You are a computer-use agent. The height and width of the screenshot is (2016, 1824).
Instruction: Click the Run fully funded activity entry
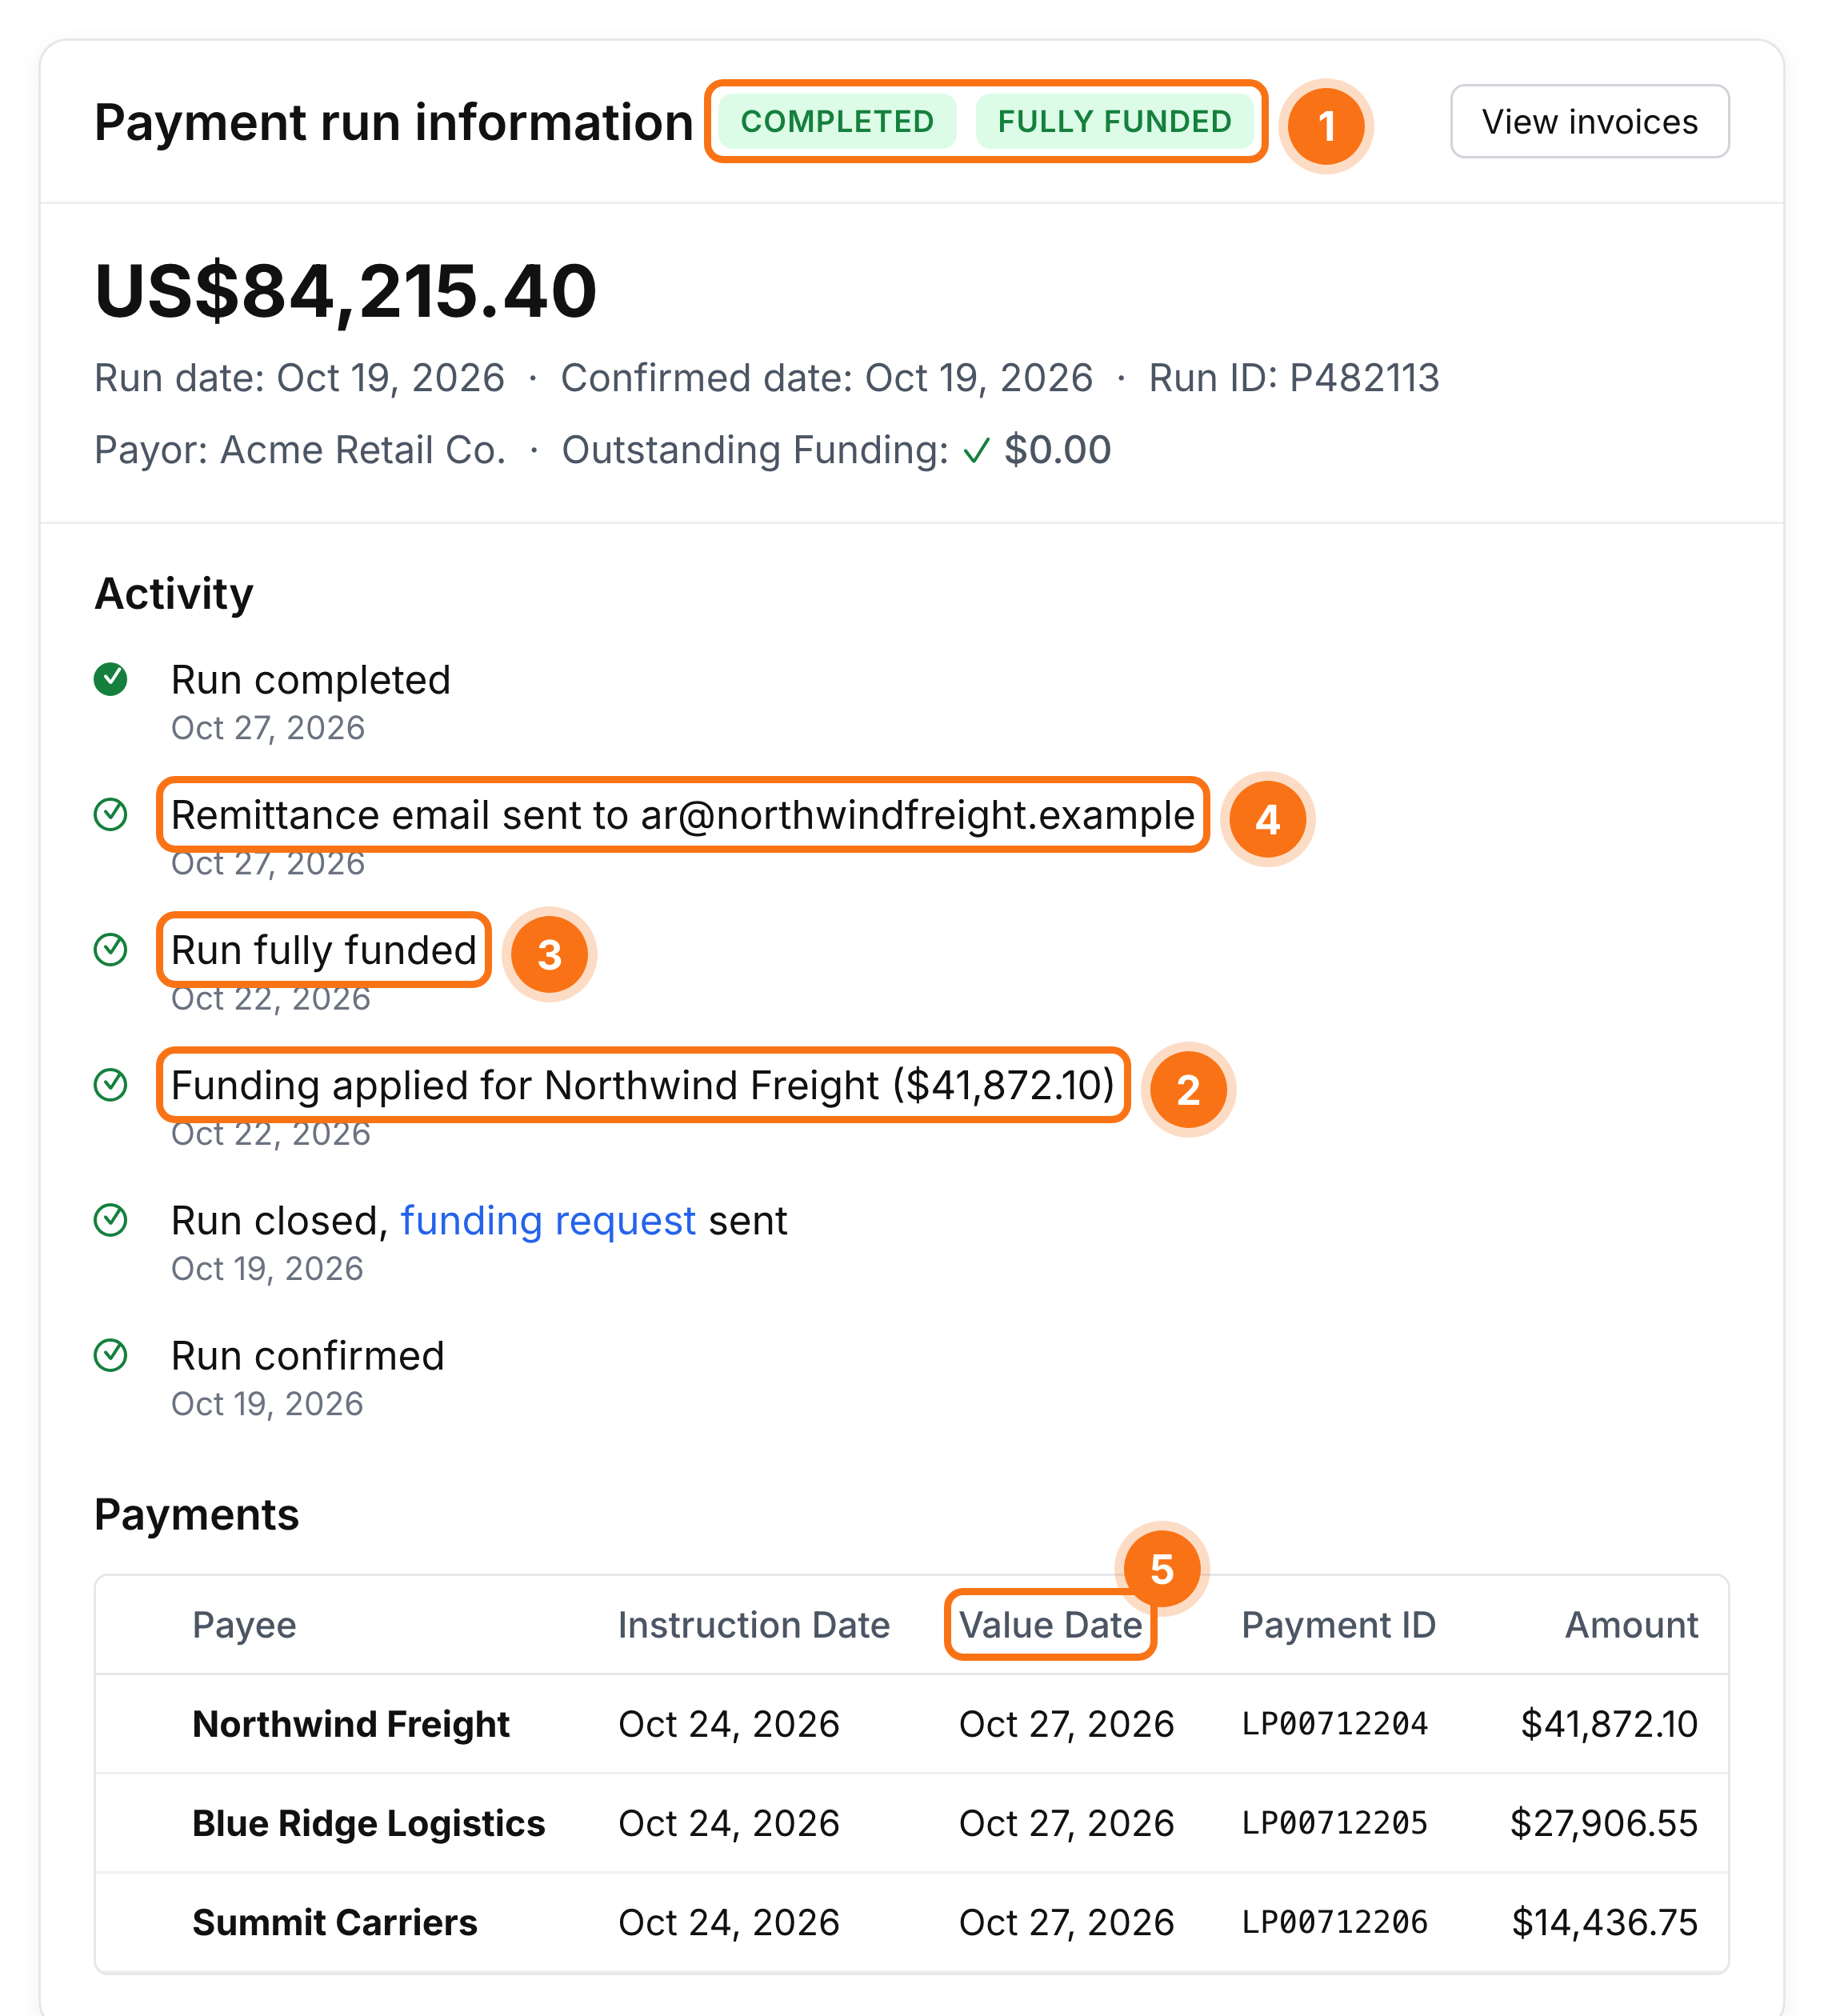point(324,950)
